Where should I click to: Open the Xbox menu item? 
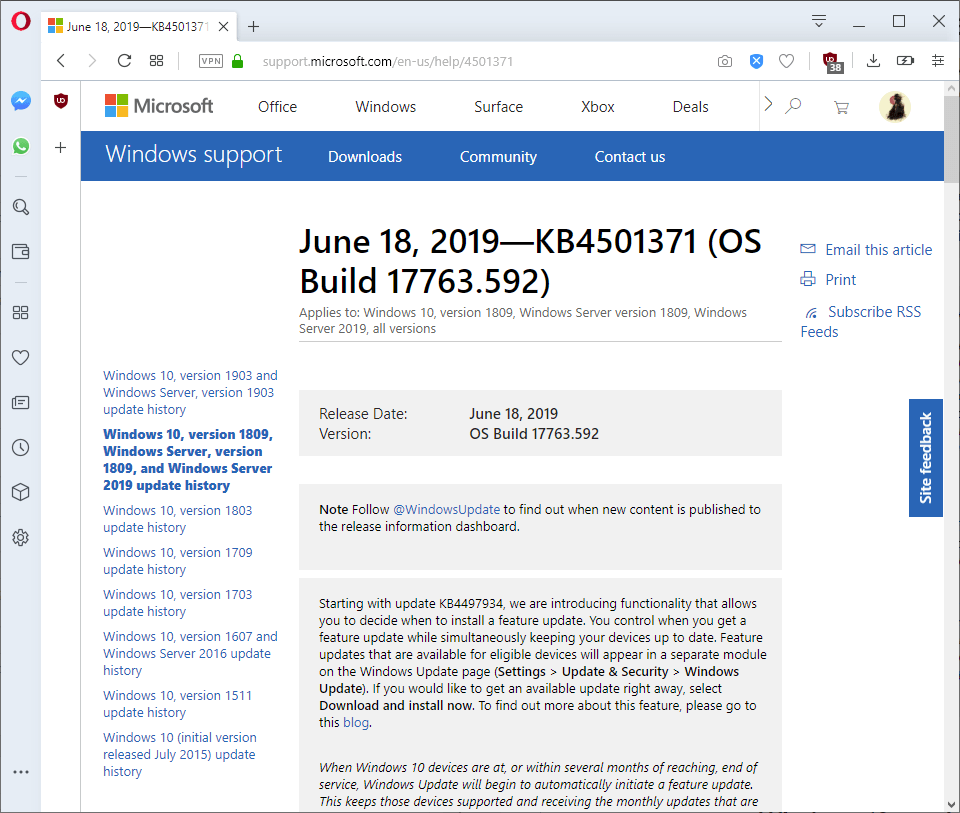click(x=598, y=107)
